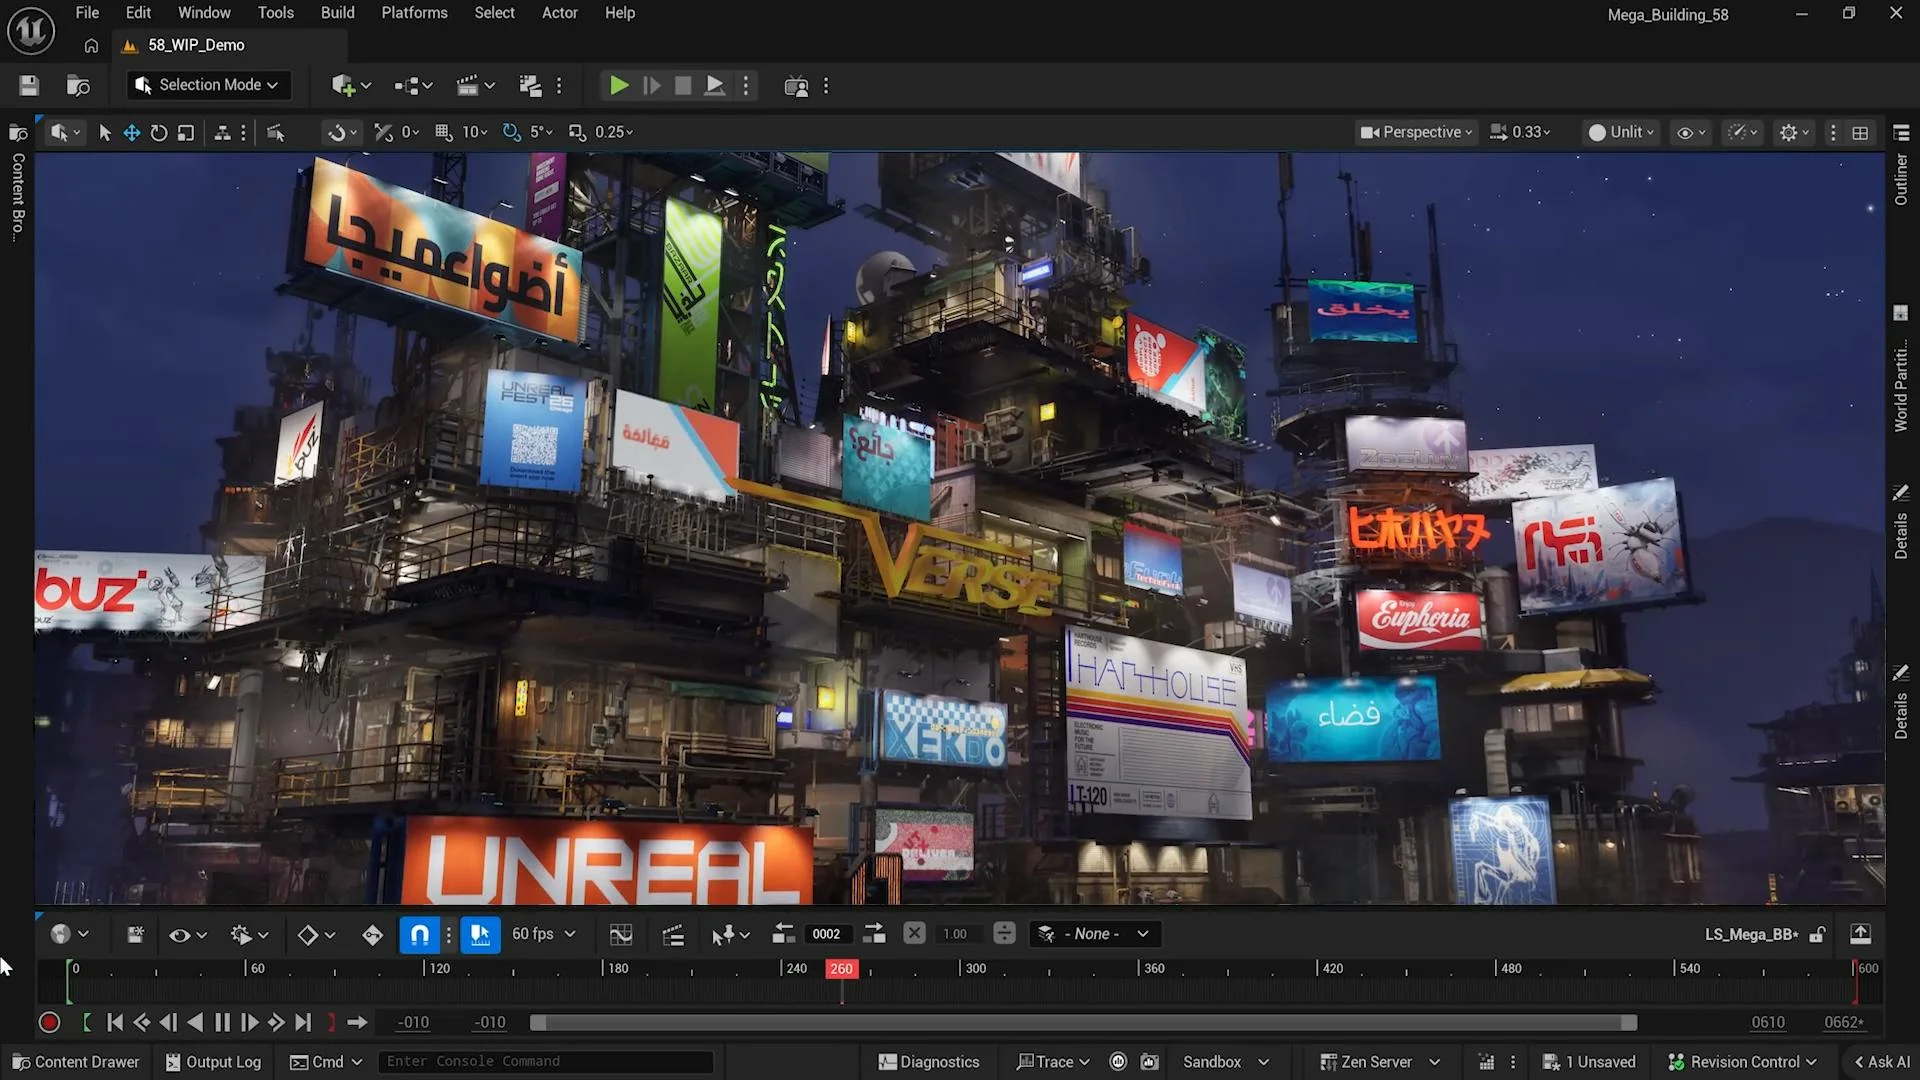Open the Cinematics clapperboard dropdown
Image resolution: width=1920 pixels, height=1080 pixels.
tap(476, 86)
